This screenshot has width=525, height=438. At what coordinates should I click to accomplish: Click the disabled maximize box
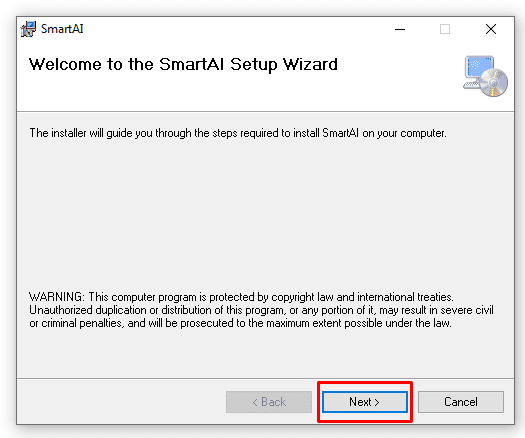point(445,29)
